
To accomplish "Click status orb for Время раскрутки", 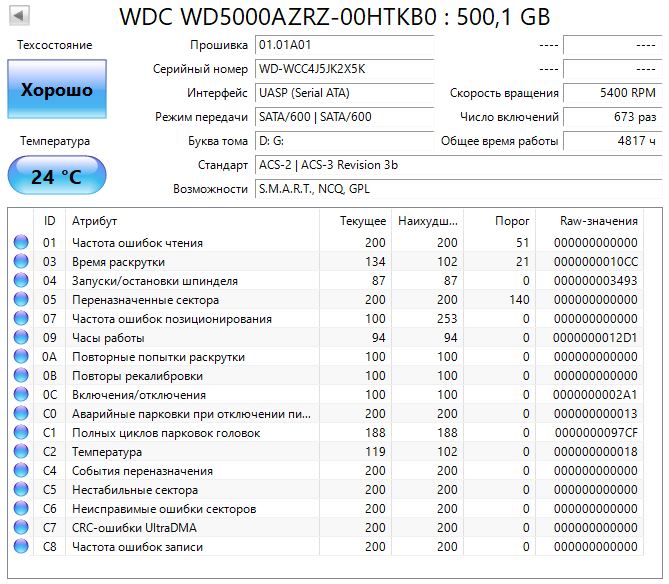I will coord(21,261).
